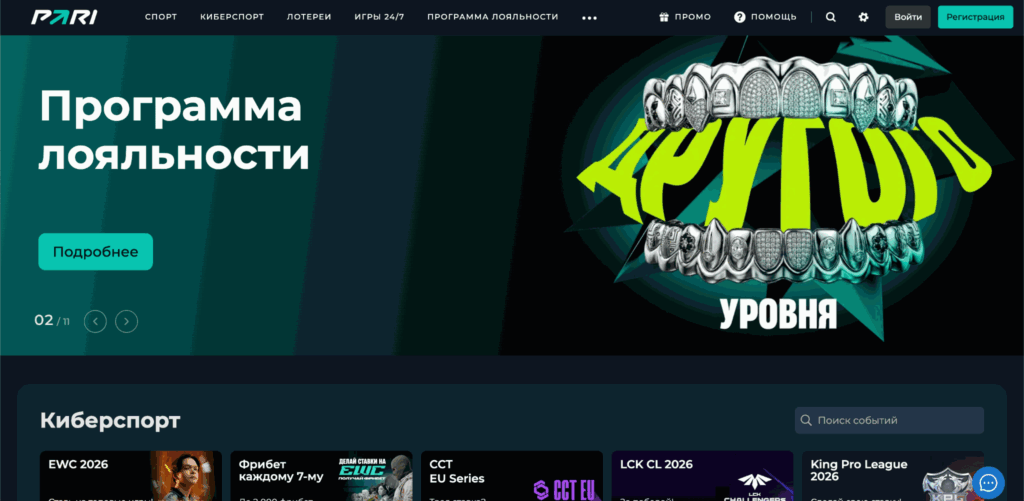
Task: Click the magnifier icon in Поиск событий field
Action: pyautogui.click(x=806, y=421)
